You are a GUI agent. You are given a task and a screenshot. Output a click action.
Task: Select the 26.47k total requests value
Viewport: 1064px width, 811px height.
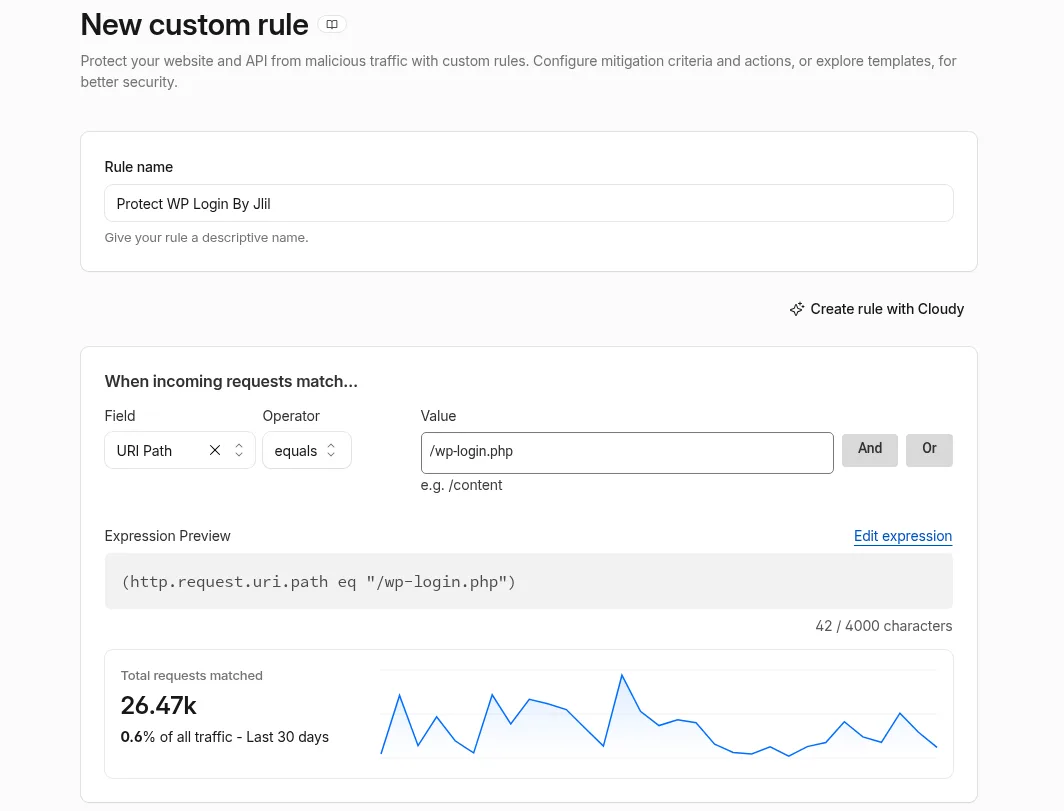click(159, 706)
